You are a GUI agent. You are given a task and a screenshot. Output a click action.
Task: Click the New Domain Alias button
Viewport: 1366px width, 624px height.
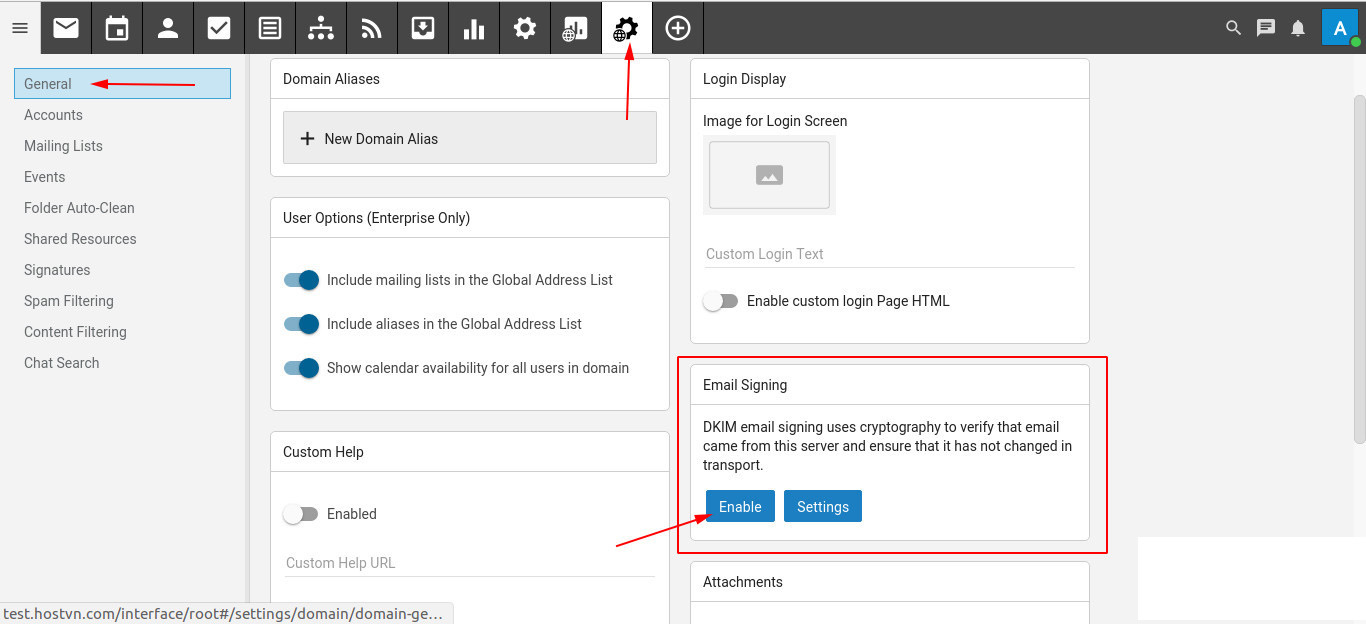tap(470, 138)
